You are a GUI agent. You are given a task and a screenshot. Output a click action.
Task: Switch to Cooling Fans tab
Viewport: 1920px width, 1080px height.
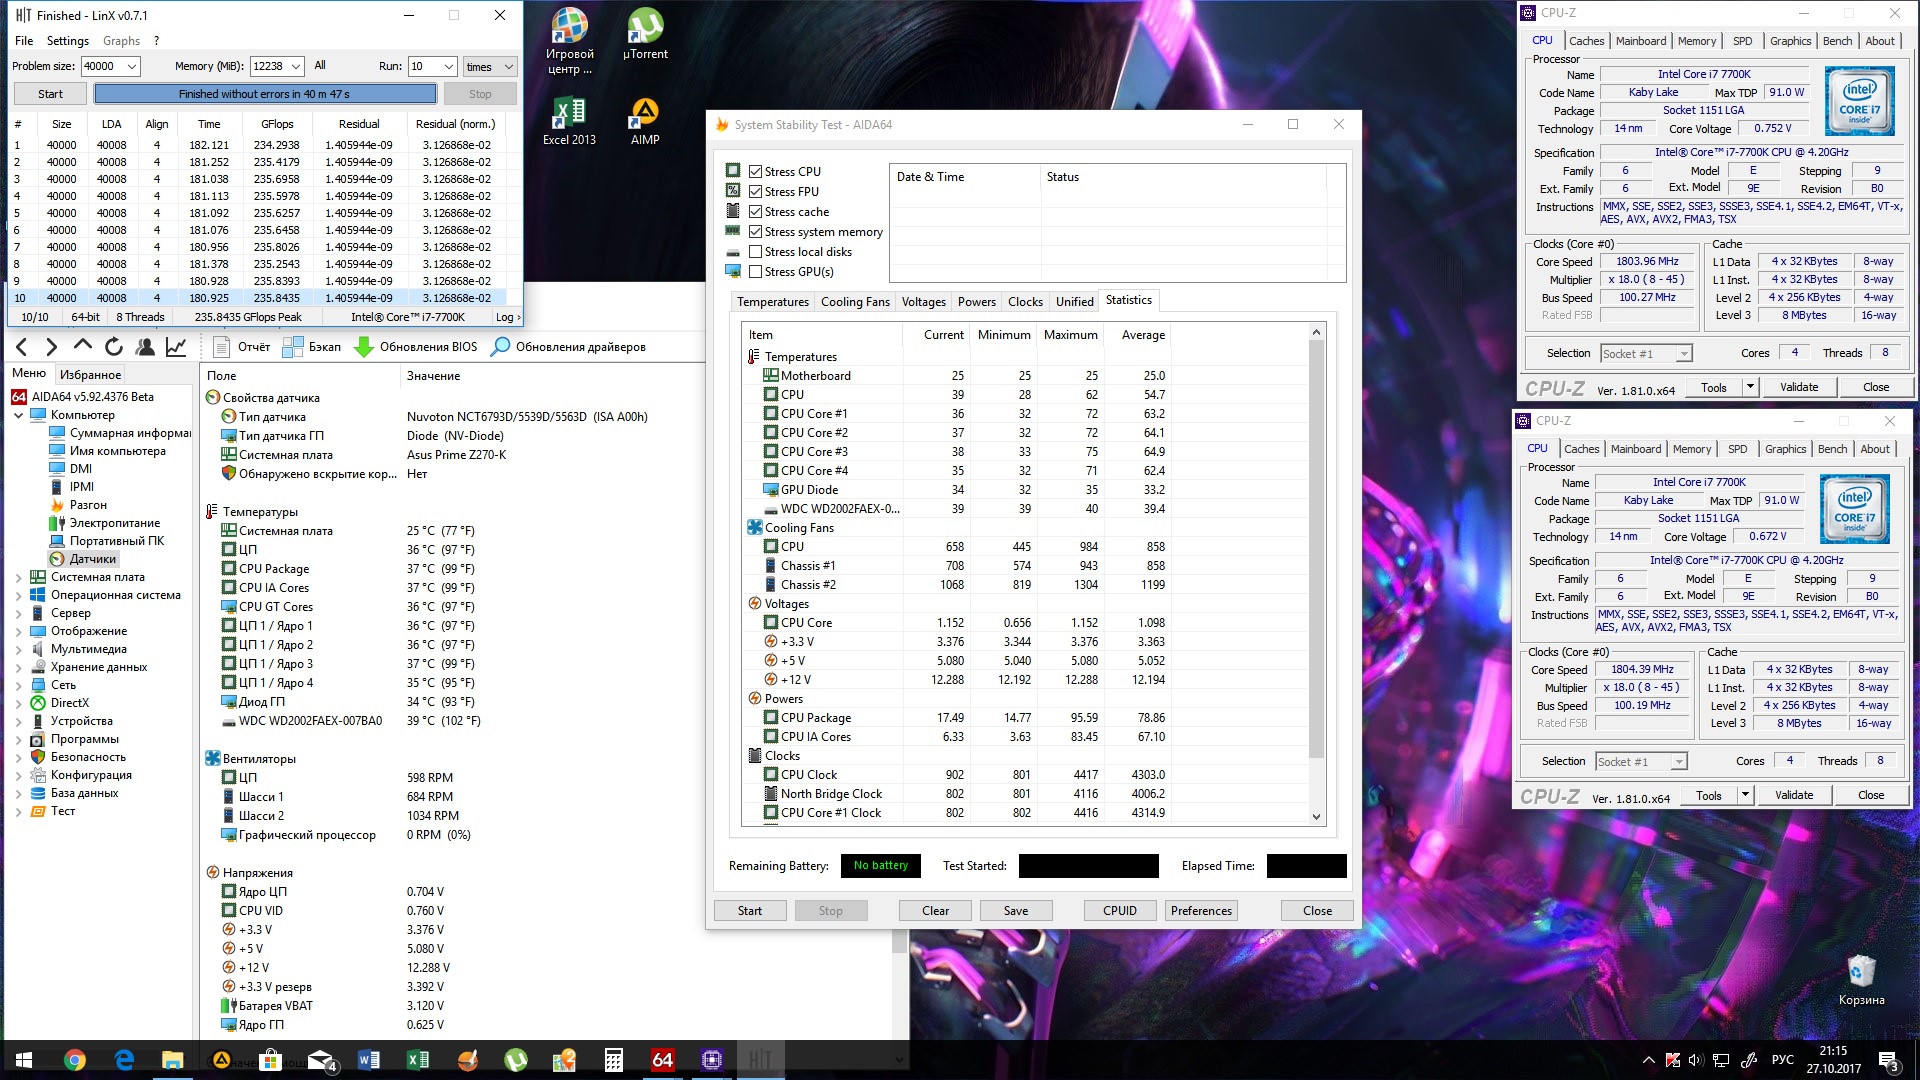[855, 302]
